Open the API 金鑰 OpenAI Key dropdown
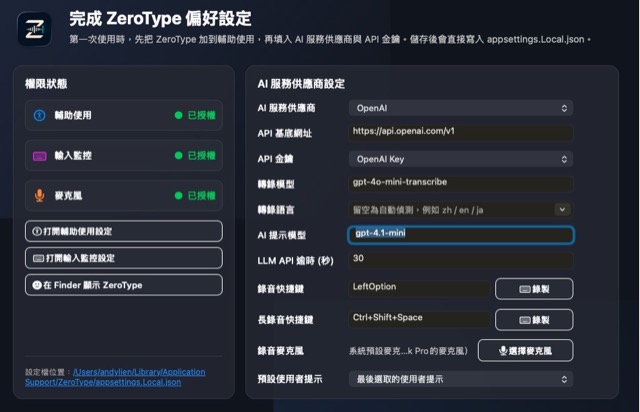This screenshot has height=412, width=640. click(x=461, y=159)
